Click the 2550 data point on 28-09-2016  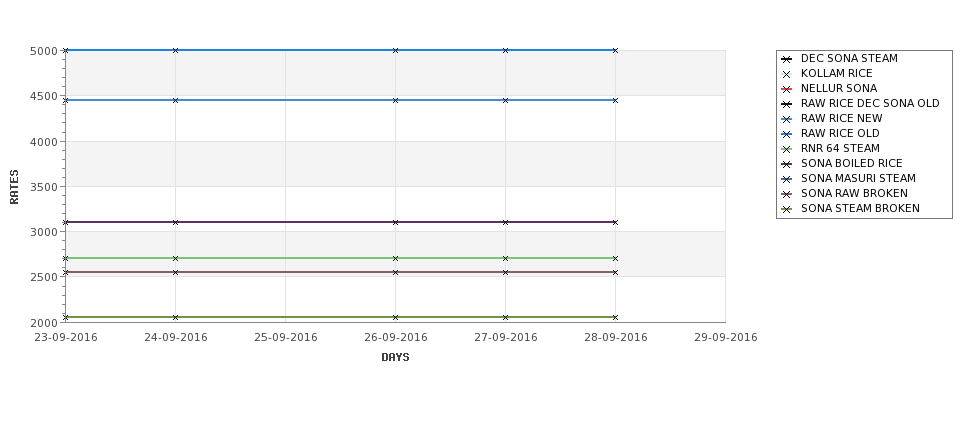tap(615, 272)
